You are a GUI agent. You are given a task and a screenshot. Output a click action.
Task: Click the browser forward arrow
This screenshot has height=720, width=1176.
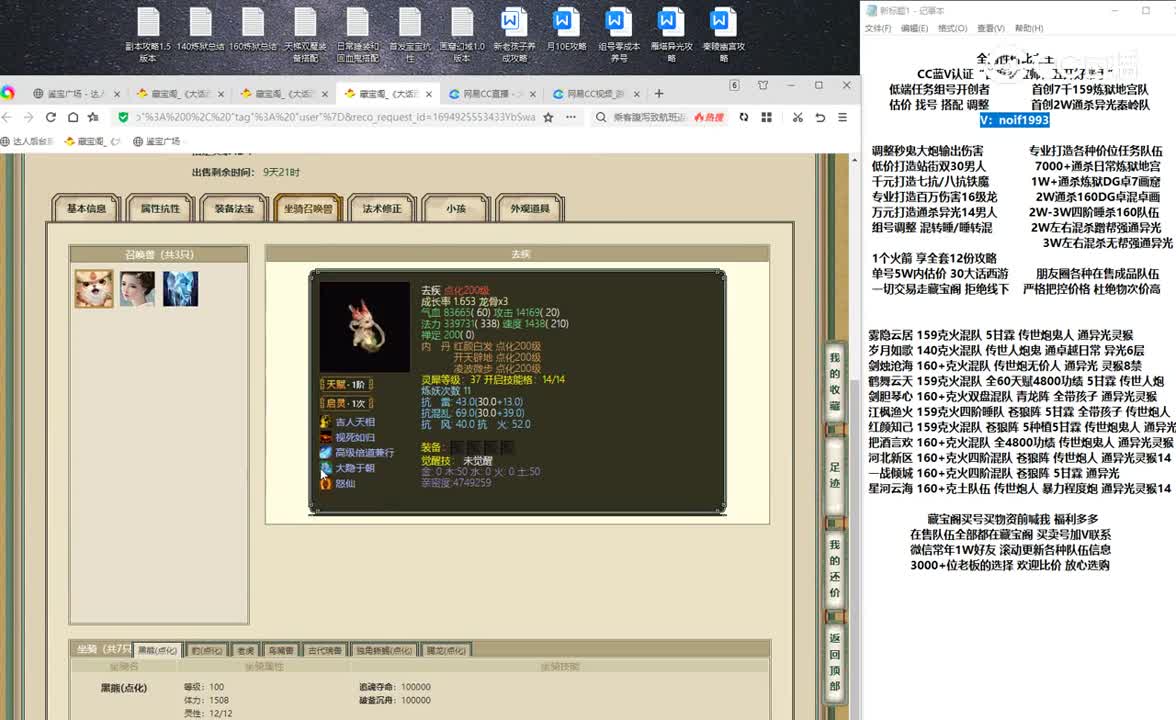[28, 117]
